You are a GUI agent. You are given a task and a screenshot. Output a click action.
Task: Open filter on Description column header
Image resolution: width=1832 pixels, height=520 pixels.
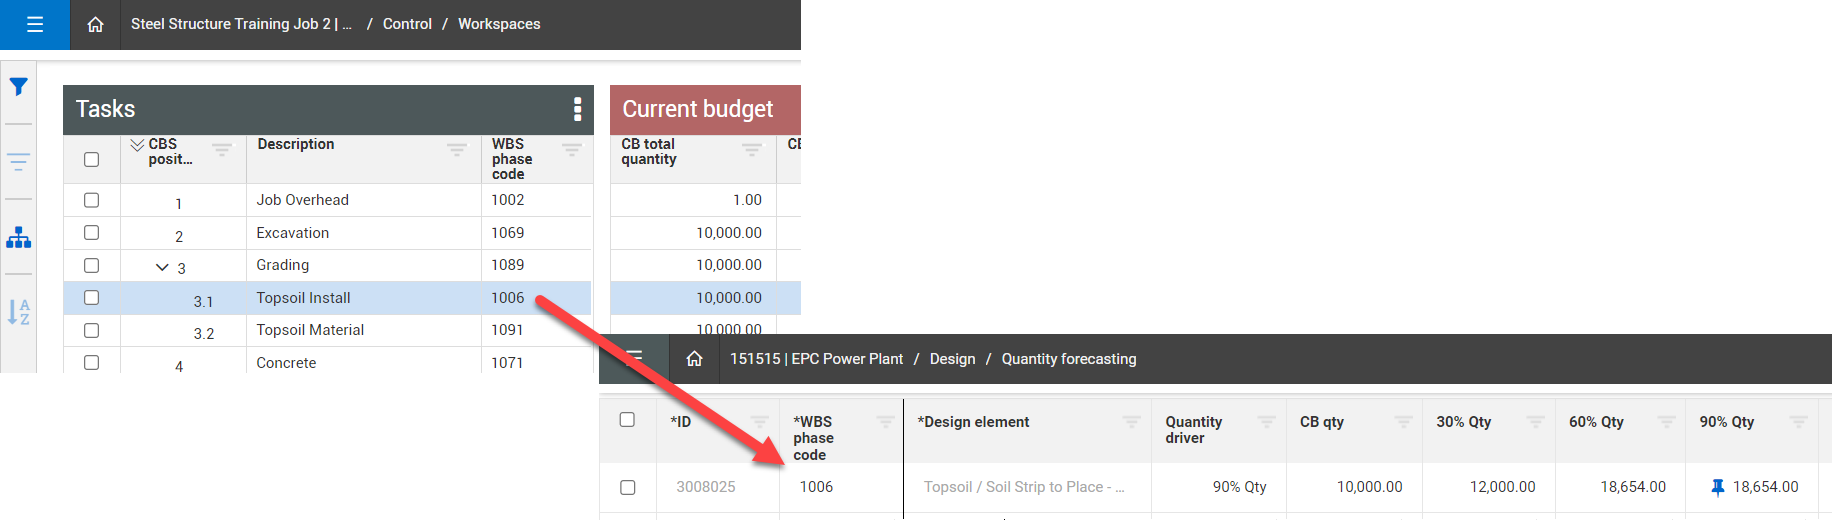(x=456, y=150)
